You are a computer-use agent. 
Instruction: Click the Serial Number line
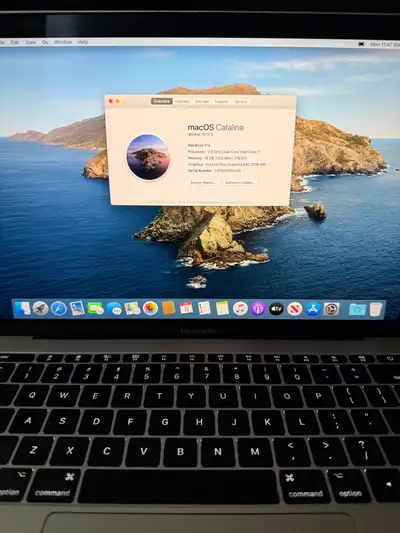(214, 171)
